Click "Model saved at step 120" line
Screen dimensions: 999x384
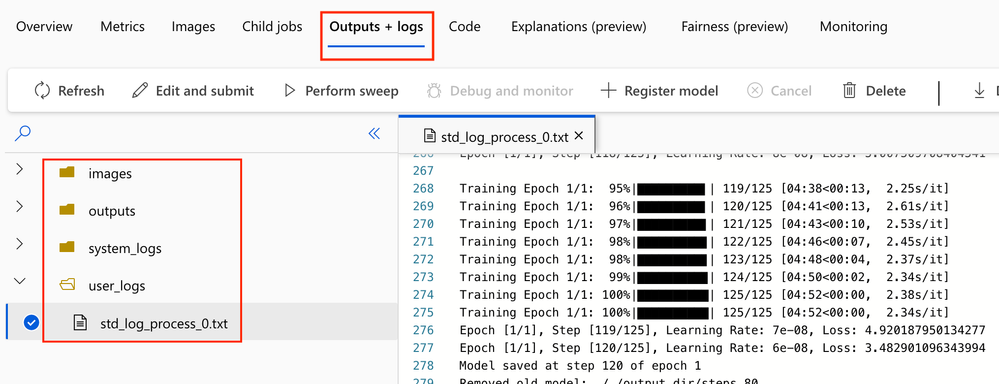[580, 366]
